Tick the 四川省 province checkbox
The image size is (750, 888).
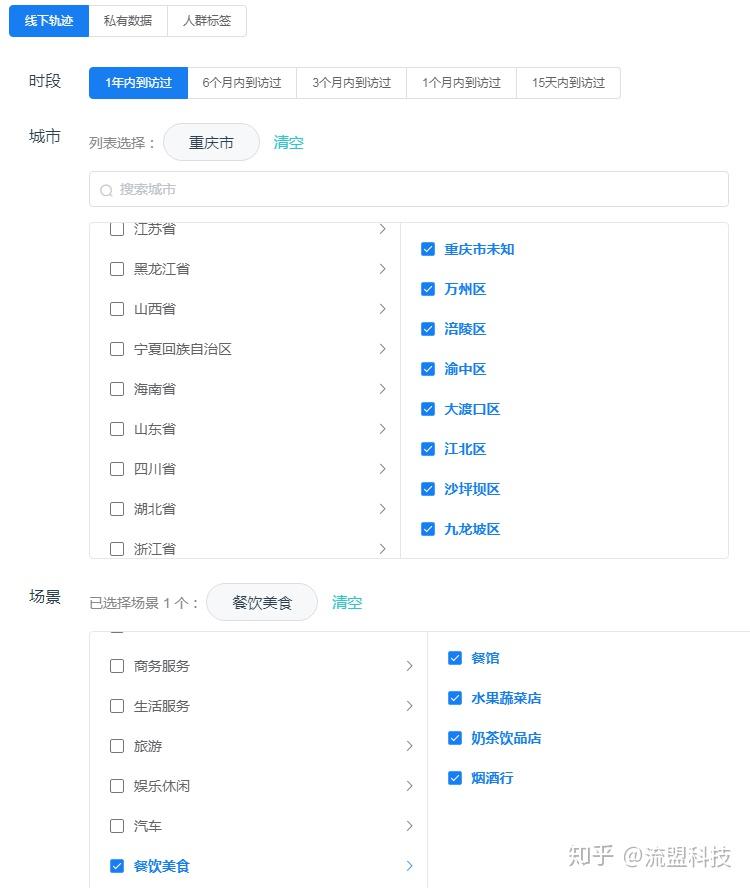tap(117, 469)
